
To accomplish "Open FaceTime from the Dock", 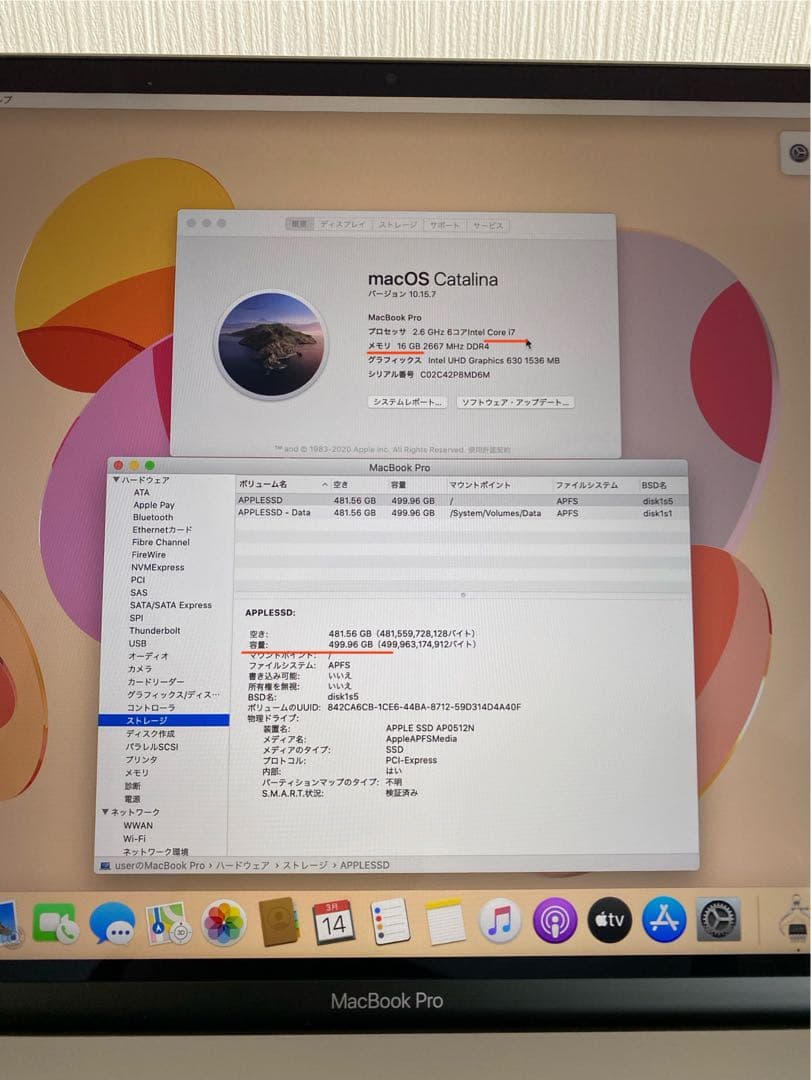I will pos(55,924).
